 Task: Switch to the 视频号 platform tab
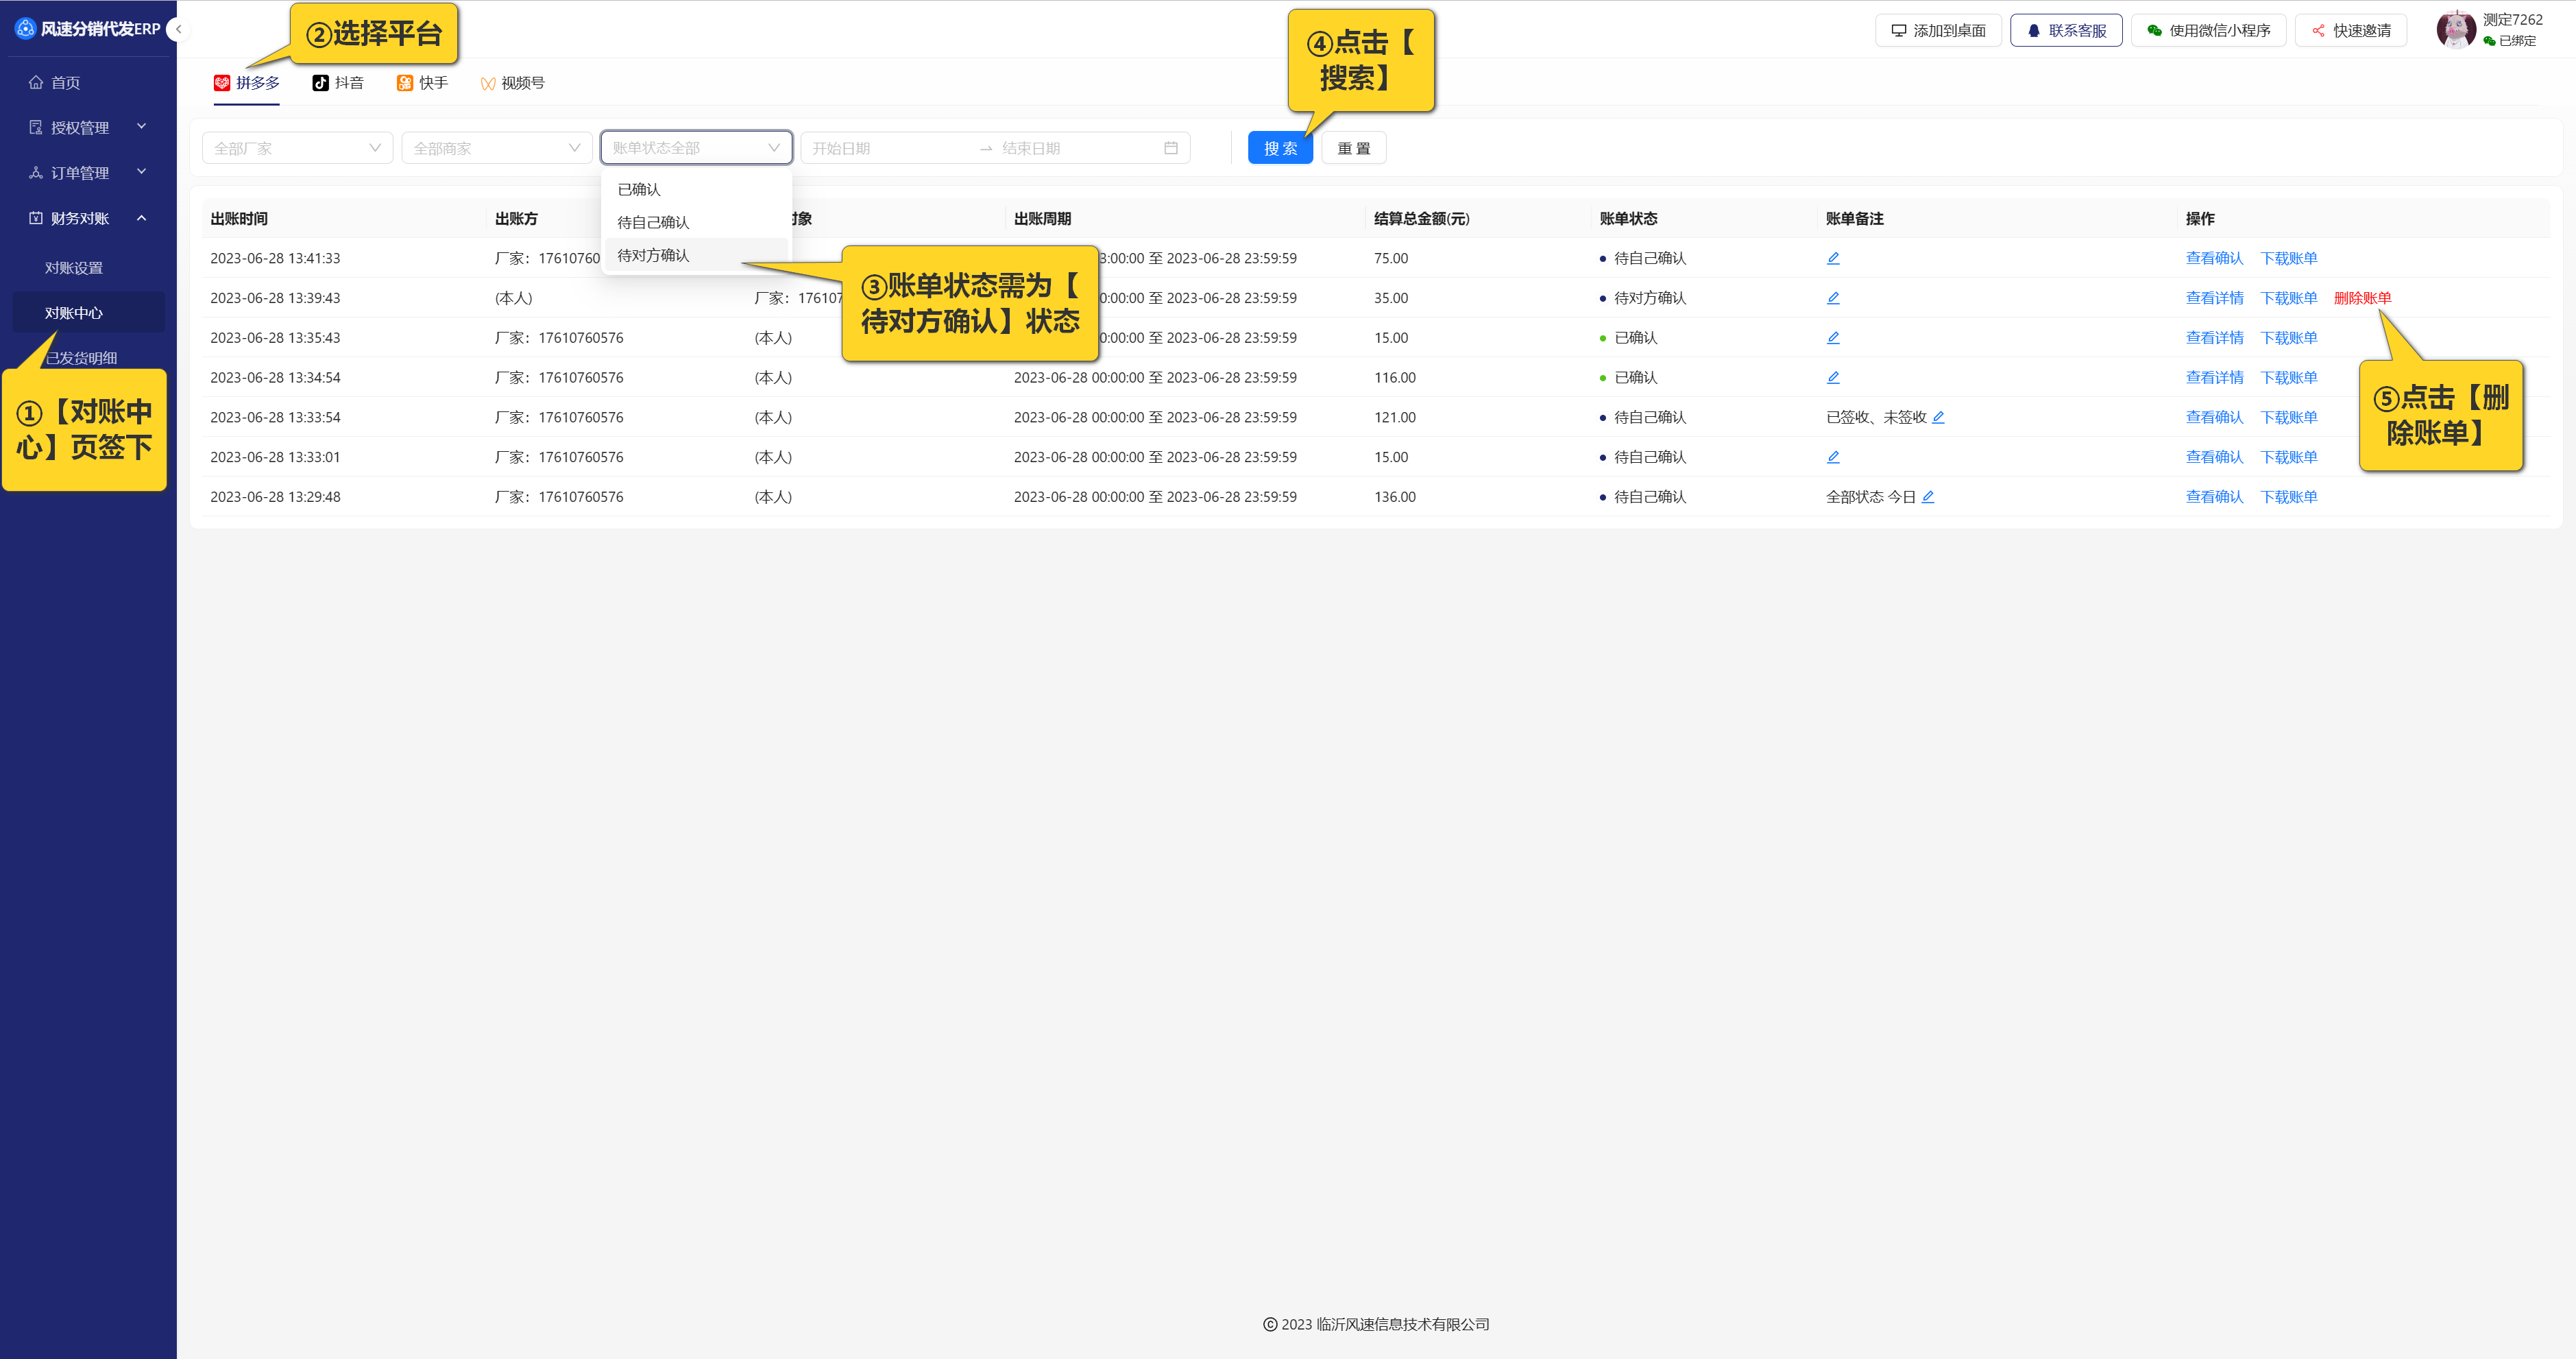point(512,83)
